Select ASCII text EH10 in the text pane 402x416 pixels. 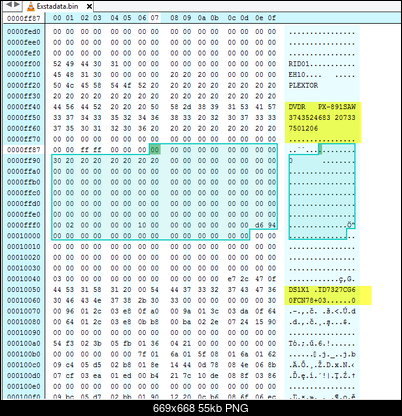[x=296, y=75]
